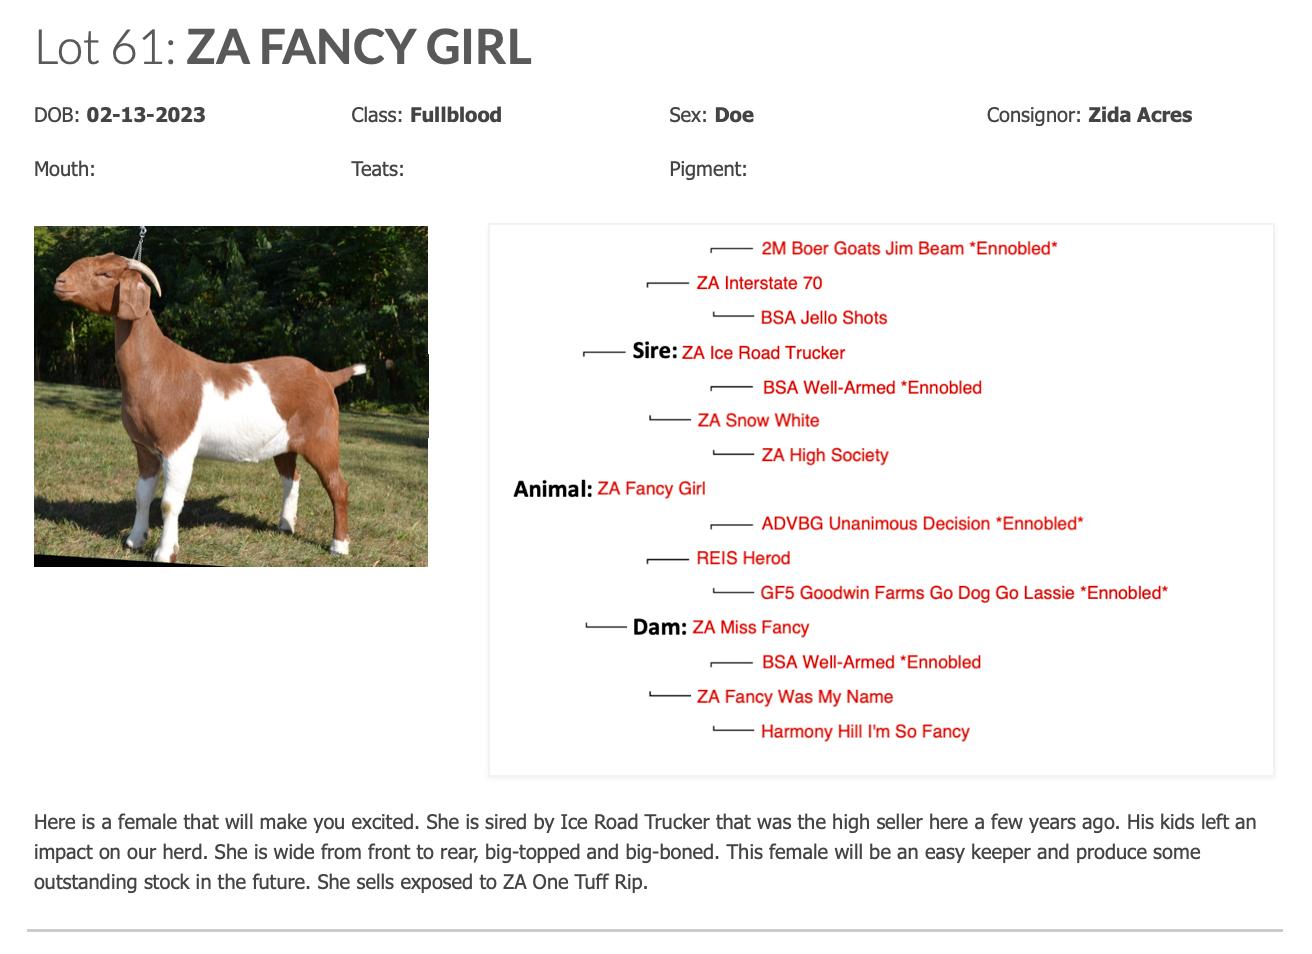
Task: Click the lot description paragraph
Action: 645,852
